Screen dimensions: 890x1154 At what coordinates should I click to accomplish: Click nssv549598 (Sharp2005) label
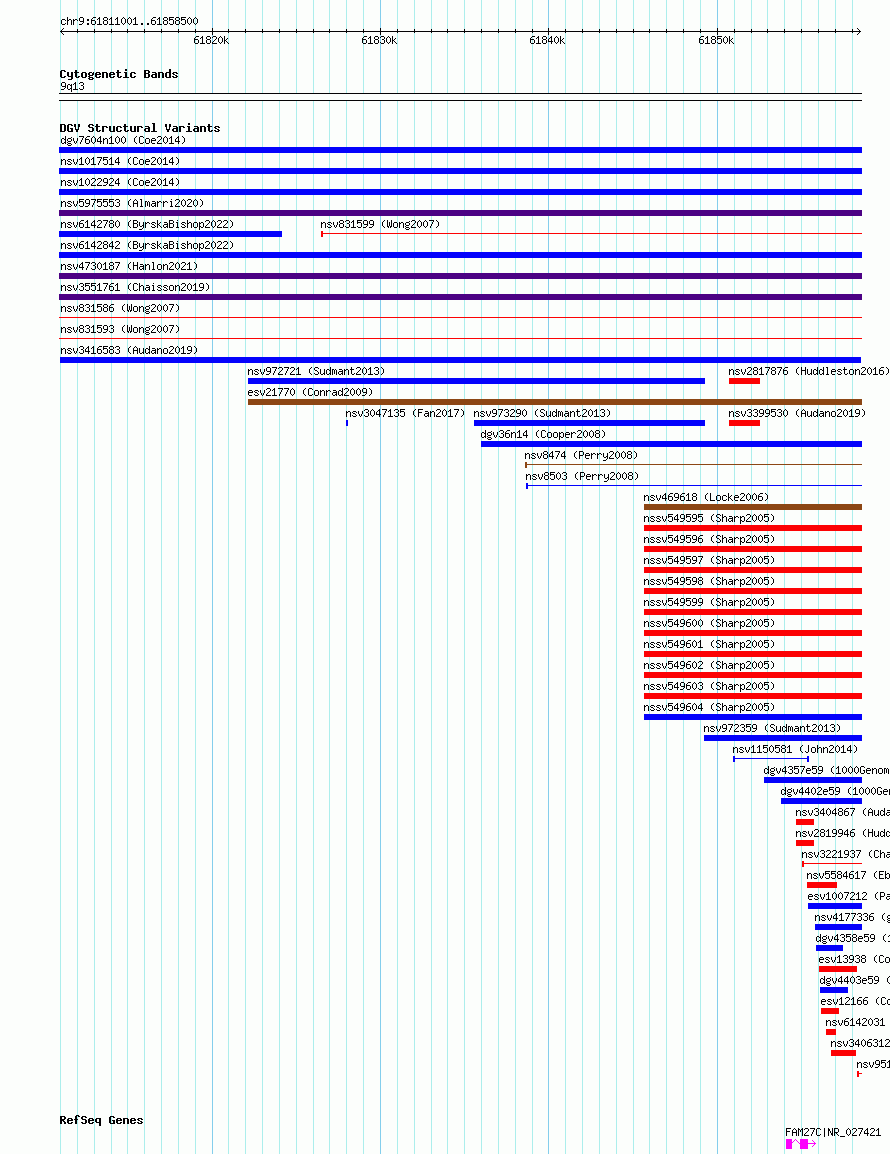tap(709, 581)
